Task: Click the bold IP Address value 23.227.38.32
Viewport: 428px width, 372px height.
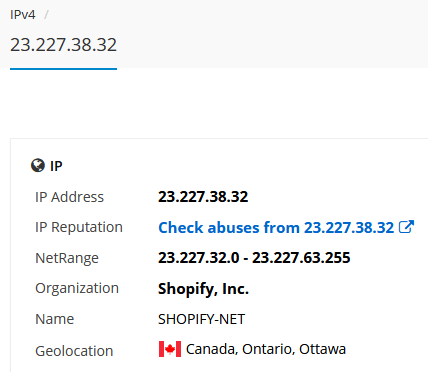Action: pyautogui.click(x=203, y=197)
